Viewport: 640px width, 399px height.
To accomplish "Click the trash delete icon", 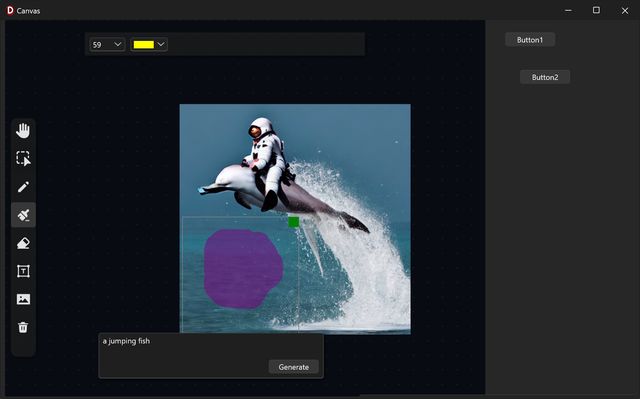I will pos(23,327).
